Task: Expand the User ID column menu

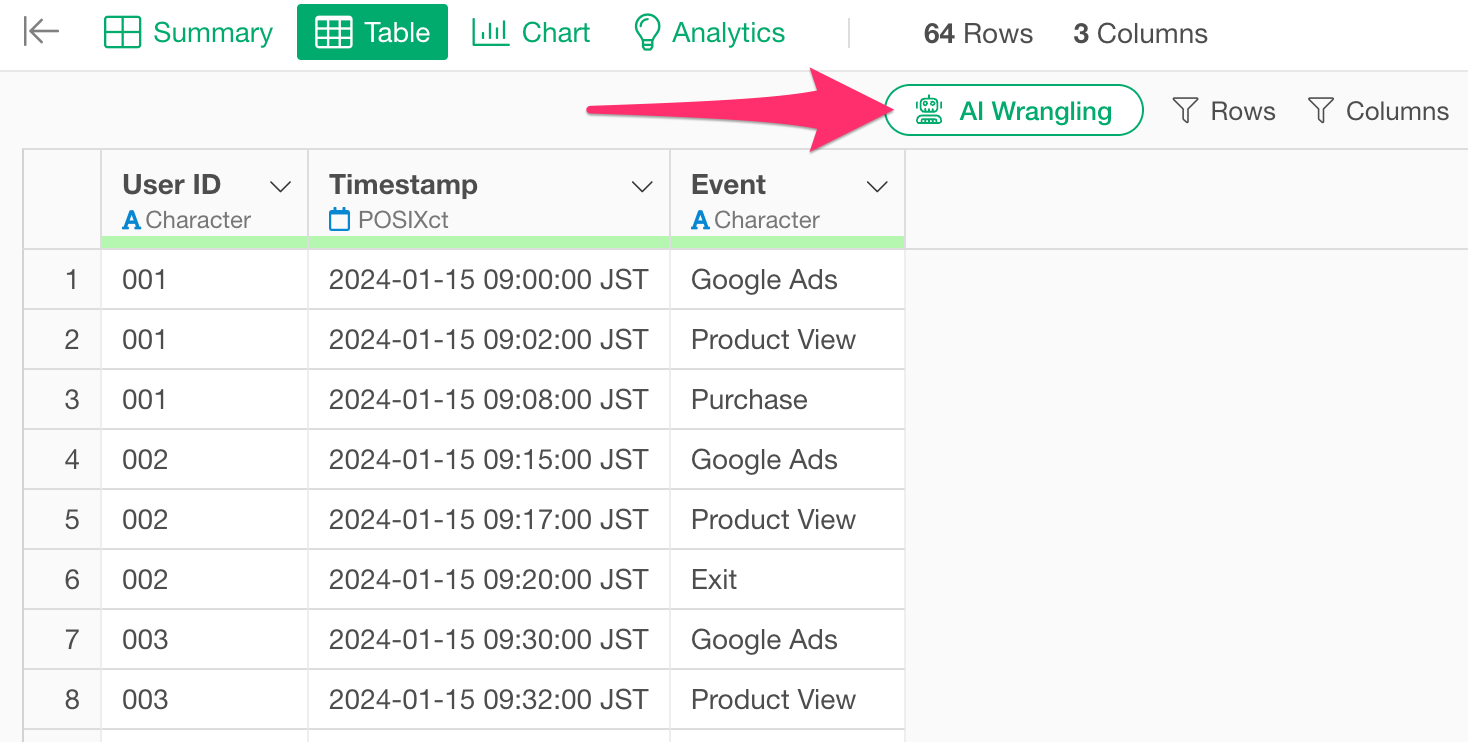Action: point(281,187)
